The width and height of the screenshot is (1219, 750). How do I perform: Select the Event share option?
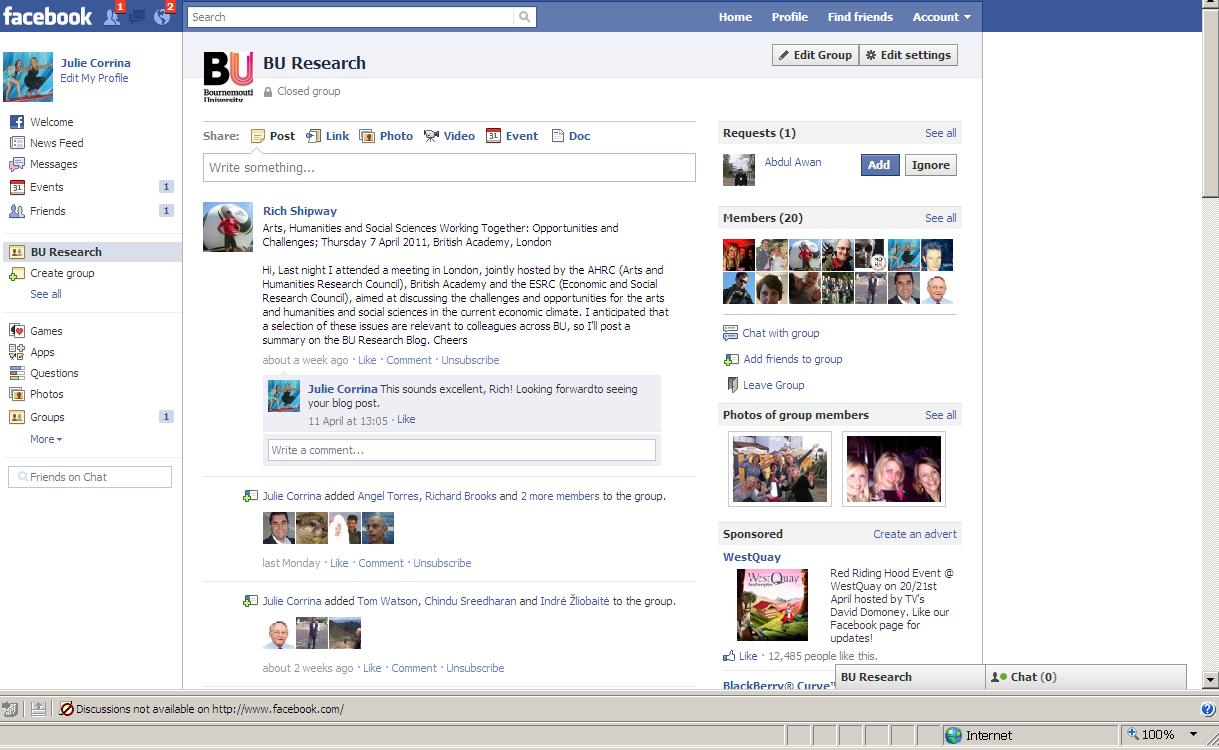(512, 136)
